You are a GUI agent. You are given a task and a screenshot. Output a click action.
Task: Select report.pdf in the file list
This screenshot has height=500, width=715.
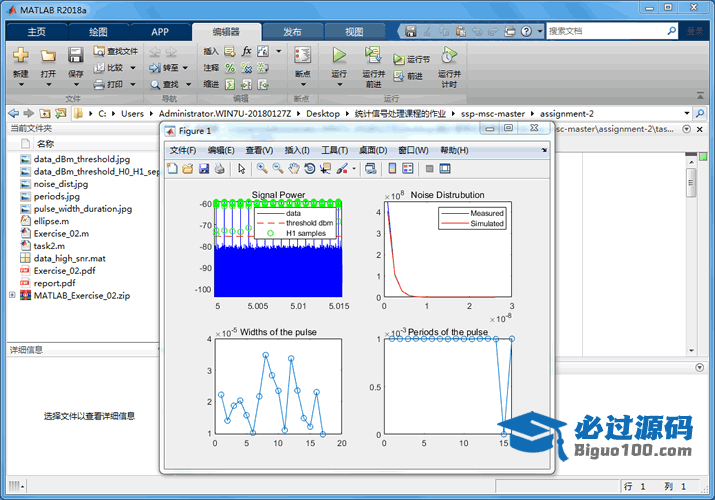54,283
